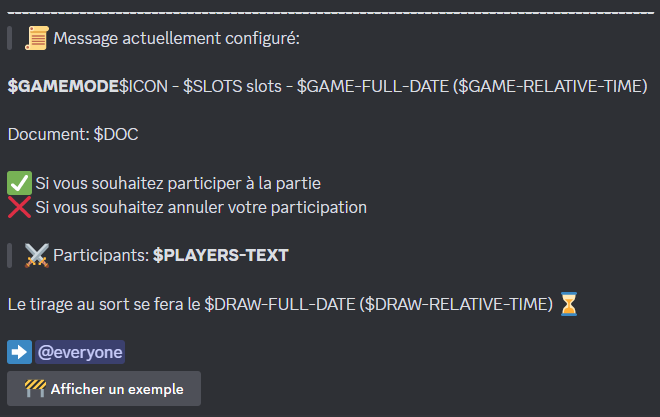Screen dimensions: 660x417
Task: Open the Afficher un exemple button
Action: pyautogui.click(x=104, y=388)
